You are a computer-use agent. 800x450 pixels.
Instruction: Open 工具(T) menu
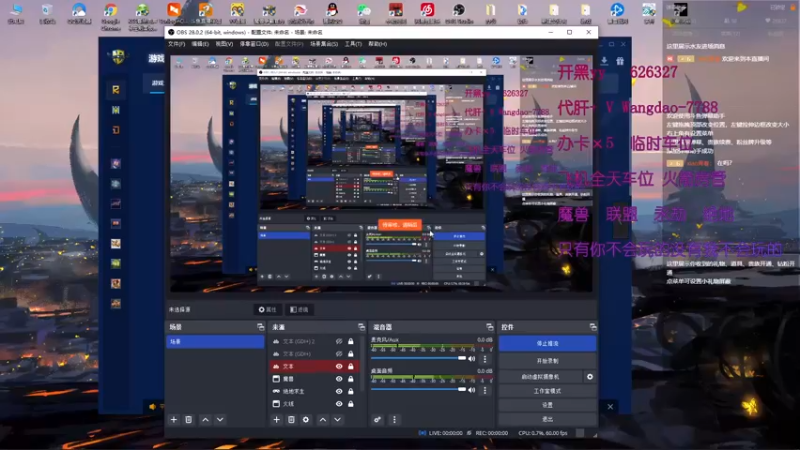point(353,44)
